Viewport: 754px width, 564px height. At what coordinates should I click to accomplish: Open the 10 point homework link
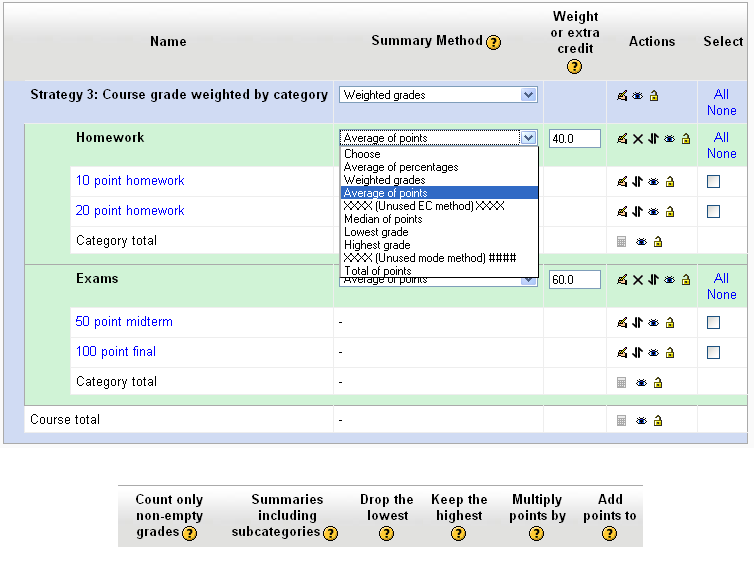click(130, 180)
